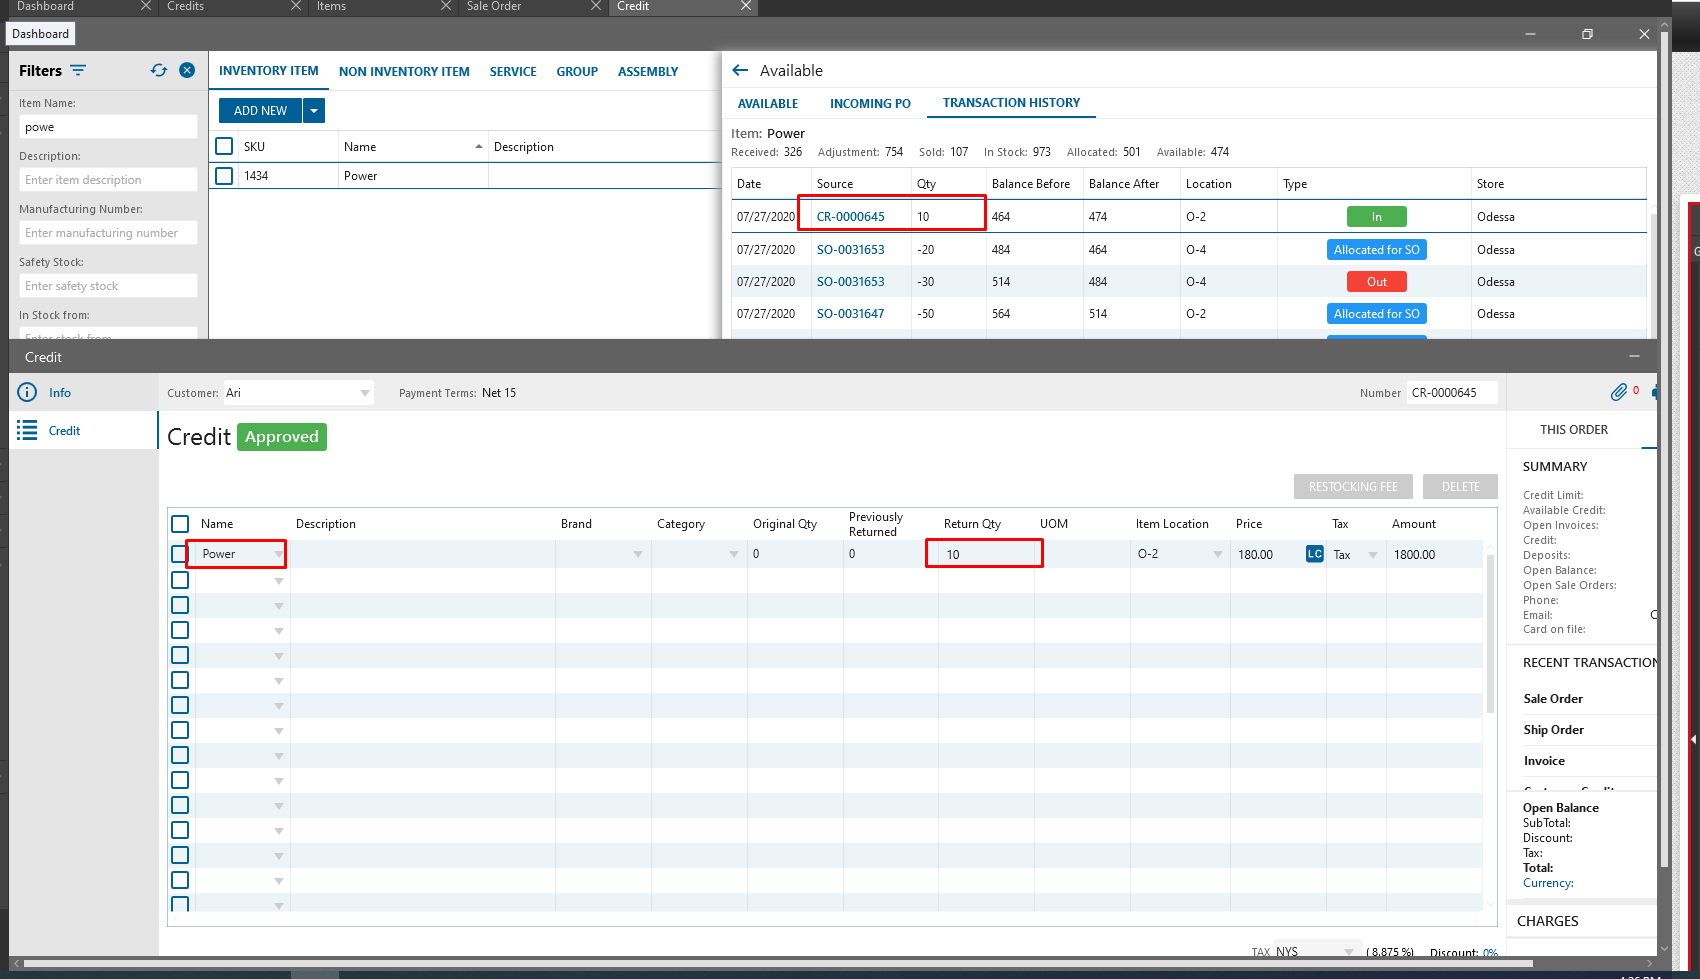1700x979 pixels.
Task: Expand the Customer dropdown showing Ari
Action: 364,393
